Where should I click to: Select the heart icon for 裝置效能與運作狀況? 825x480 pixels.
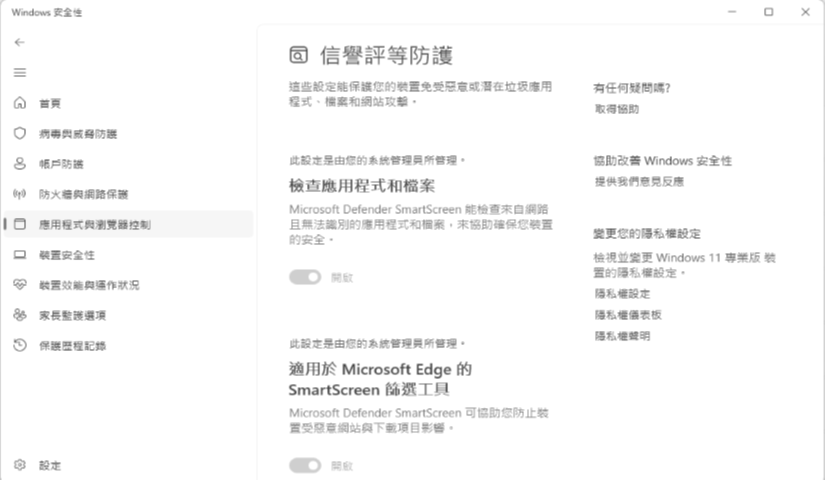point(19,285)
